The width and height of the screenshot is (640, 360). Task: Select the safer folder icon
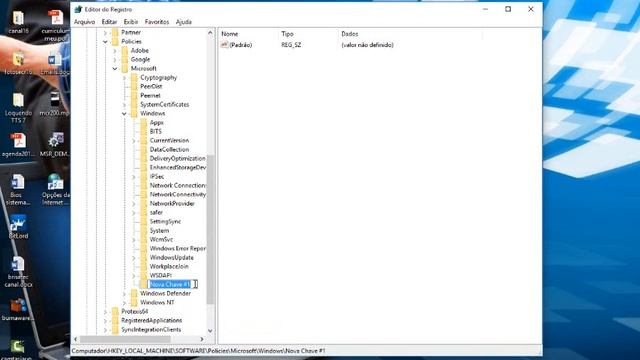coord(144,213)
